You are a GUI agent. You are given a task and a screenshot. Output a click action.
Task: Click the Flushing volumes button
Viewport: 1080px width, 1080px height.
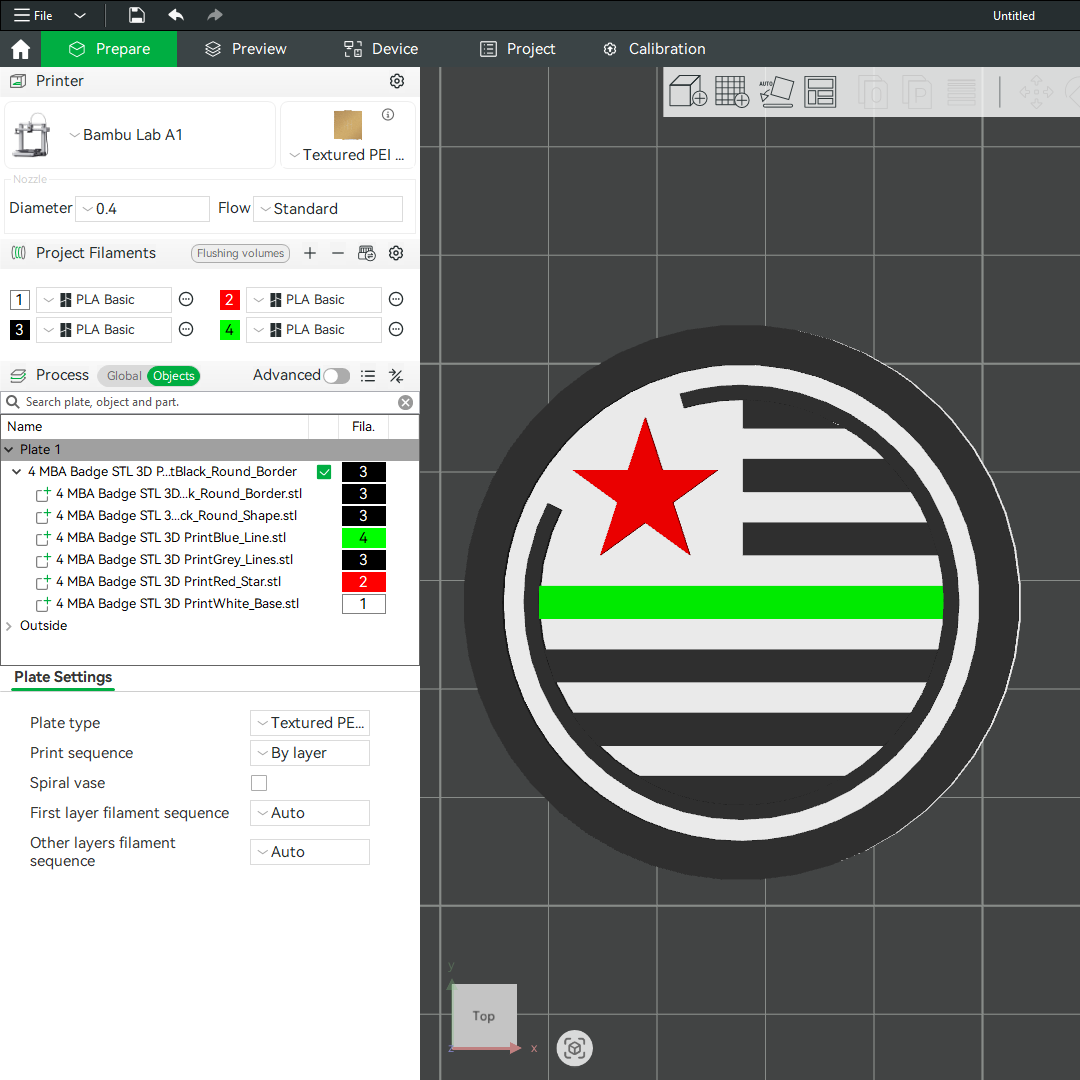pos(240,253)
